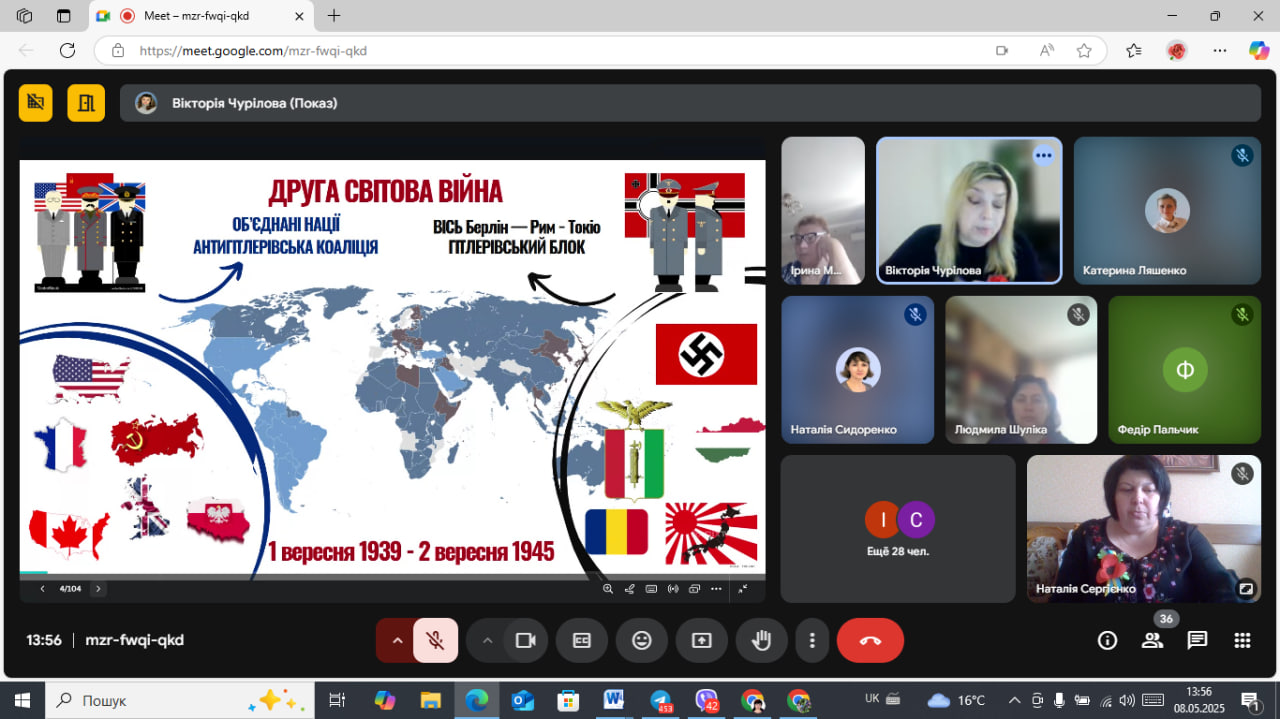The width and height of the screenshot is (1280, 719).
Task: Open the chat with everyone panel
Action: pos(1198,640)
